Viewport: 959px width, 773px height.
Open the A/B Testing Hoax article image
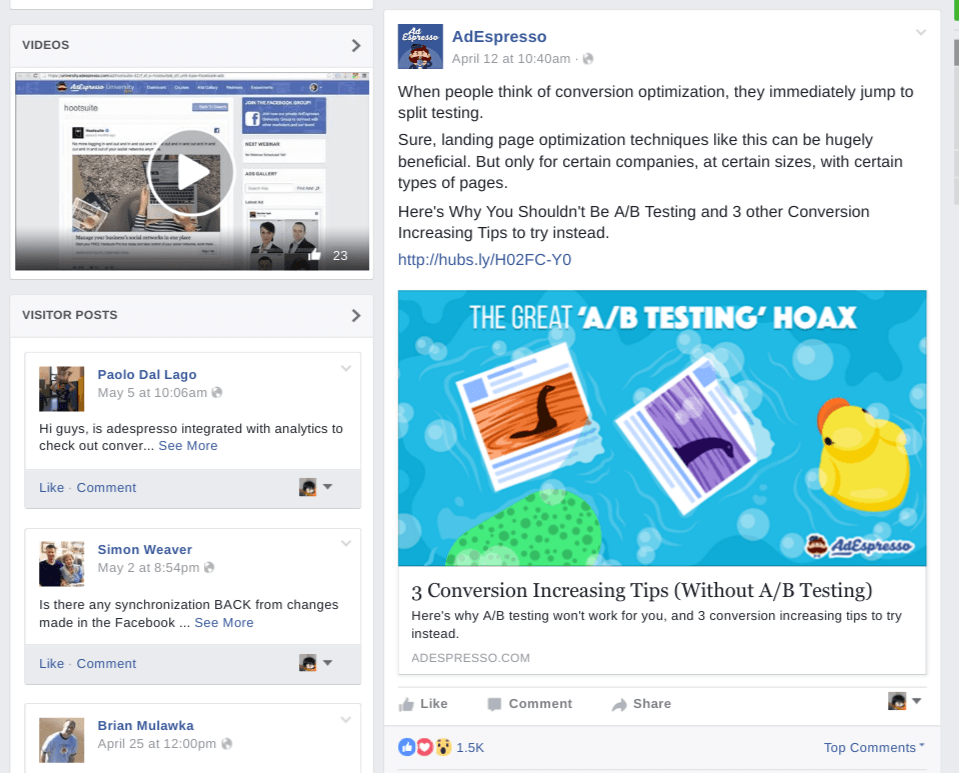[x=662, y=428]
